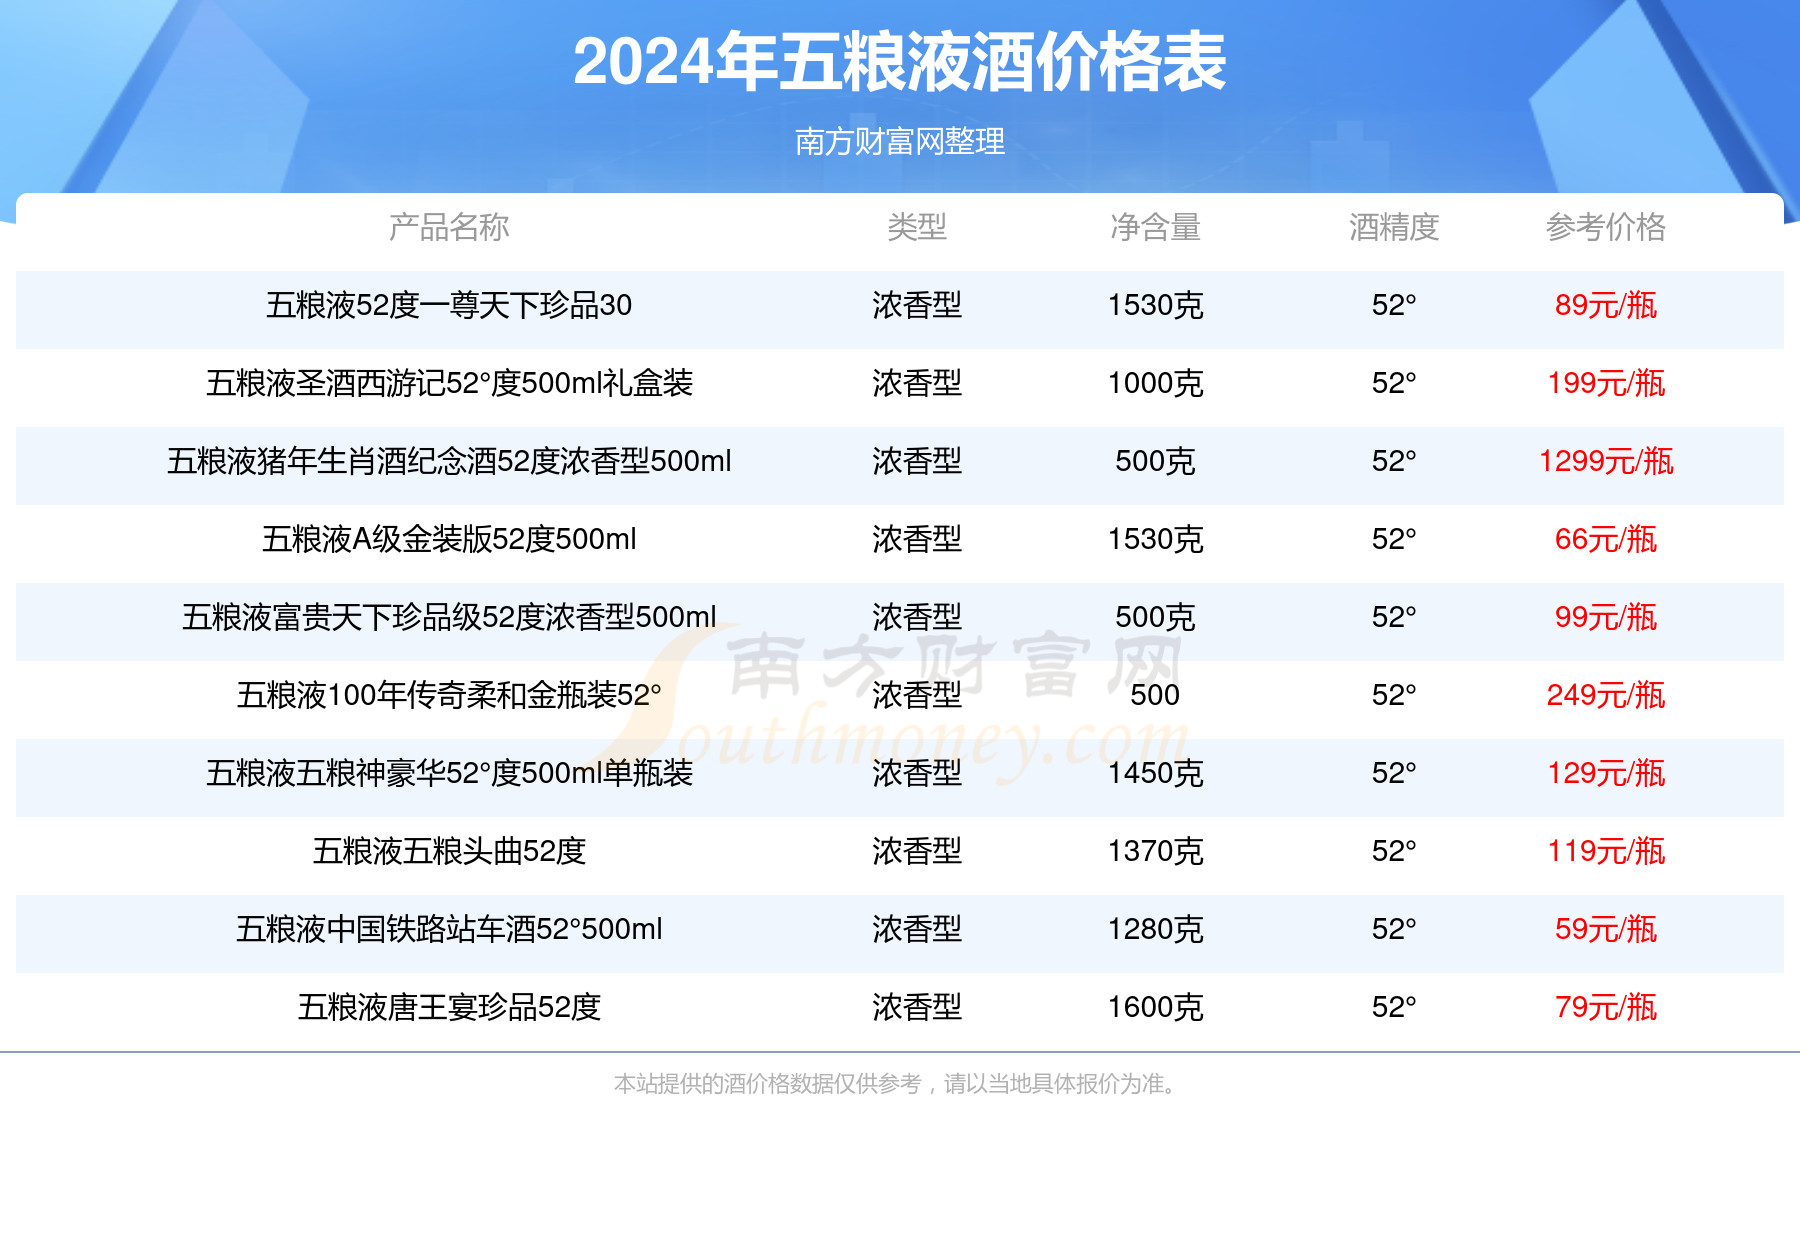Click price 59元/瓶
Image resolution: width=1800 pixels, height=1250 pixels.
click(1606, 929)
